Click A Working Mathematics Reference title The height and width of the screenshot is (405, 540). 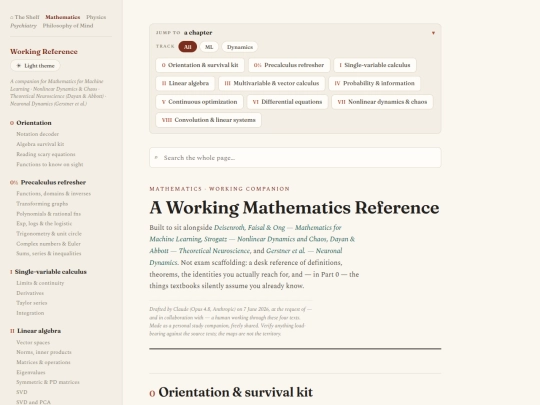coord(294,208)
